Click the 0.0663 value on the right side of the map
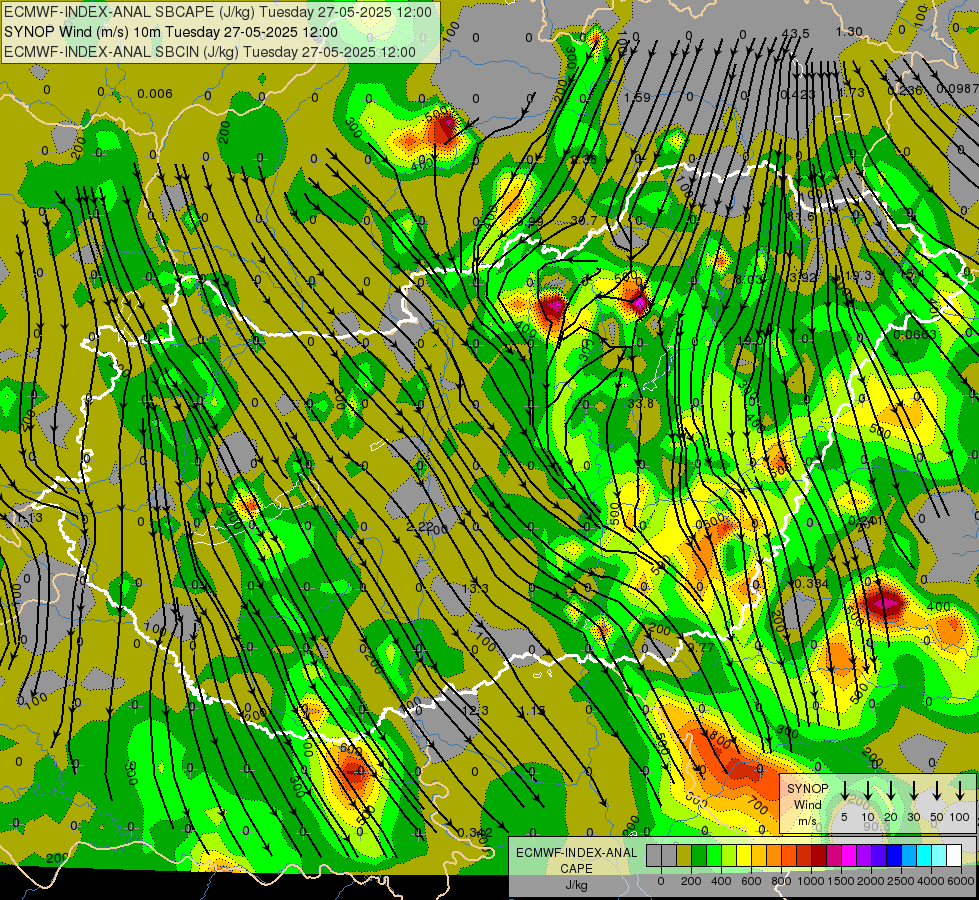 coord(915,335)
